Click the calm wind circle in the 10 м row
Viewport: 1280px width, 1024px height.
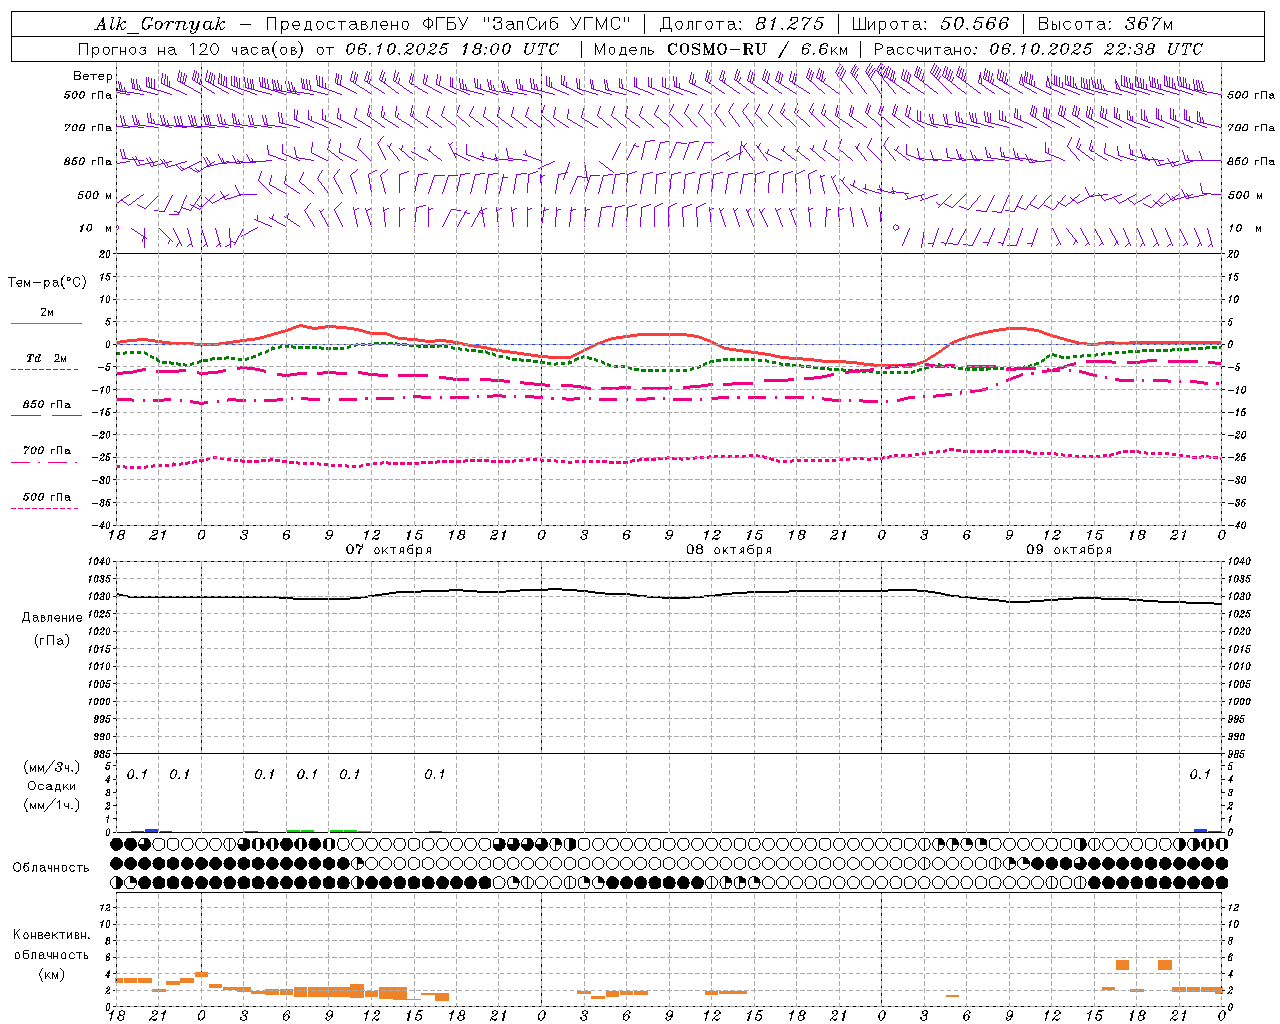pyautogui.click(x=896, y=228)
